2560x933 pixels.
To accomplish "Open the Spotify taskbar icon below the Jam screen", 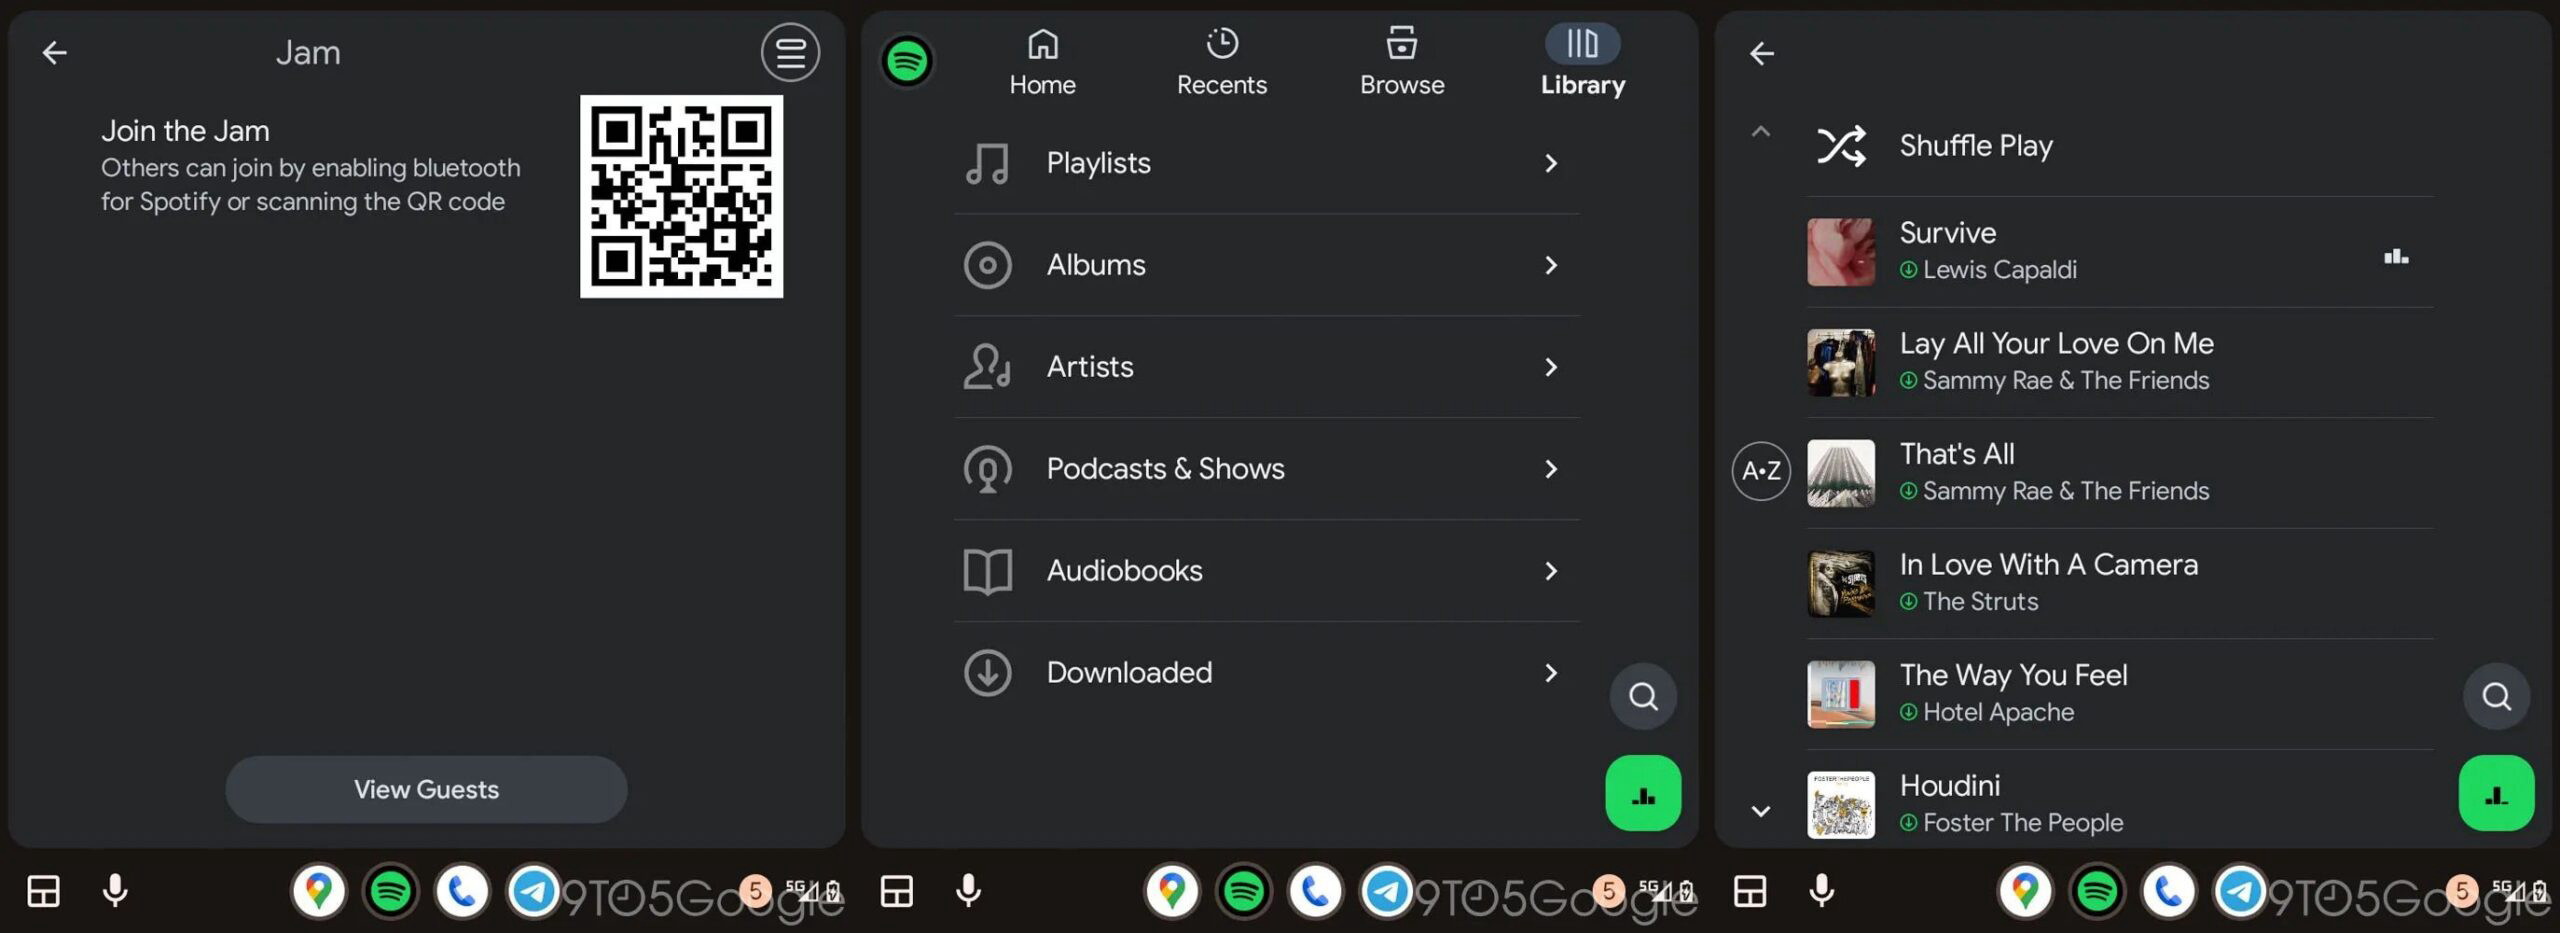I will 390,890.
